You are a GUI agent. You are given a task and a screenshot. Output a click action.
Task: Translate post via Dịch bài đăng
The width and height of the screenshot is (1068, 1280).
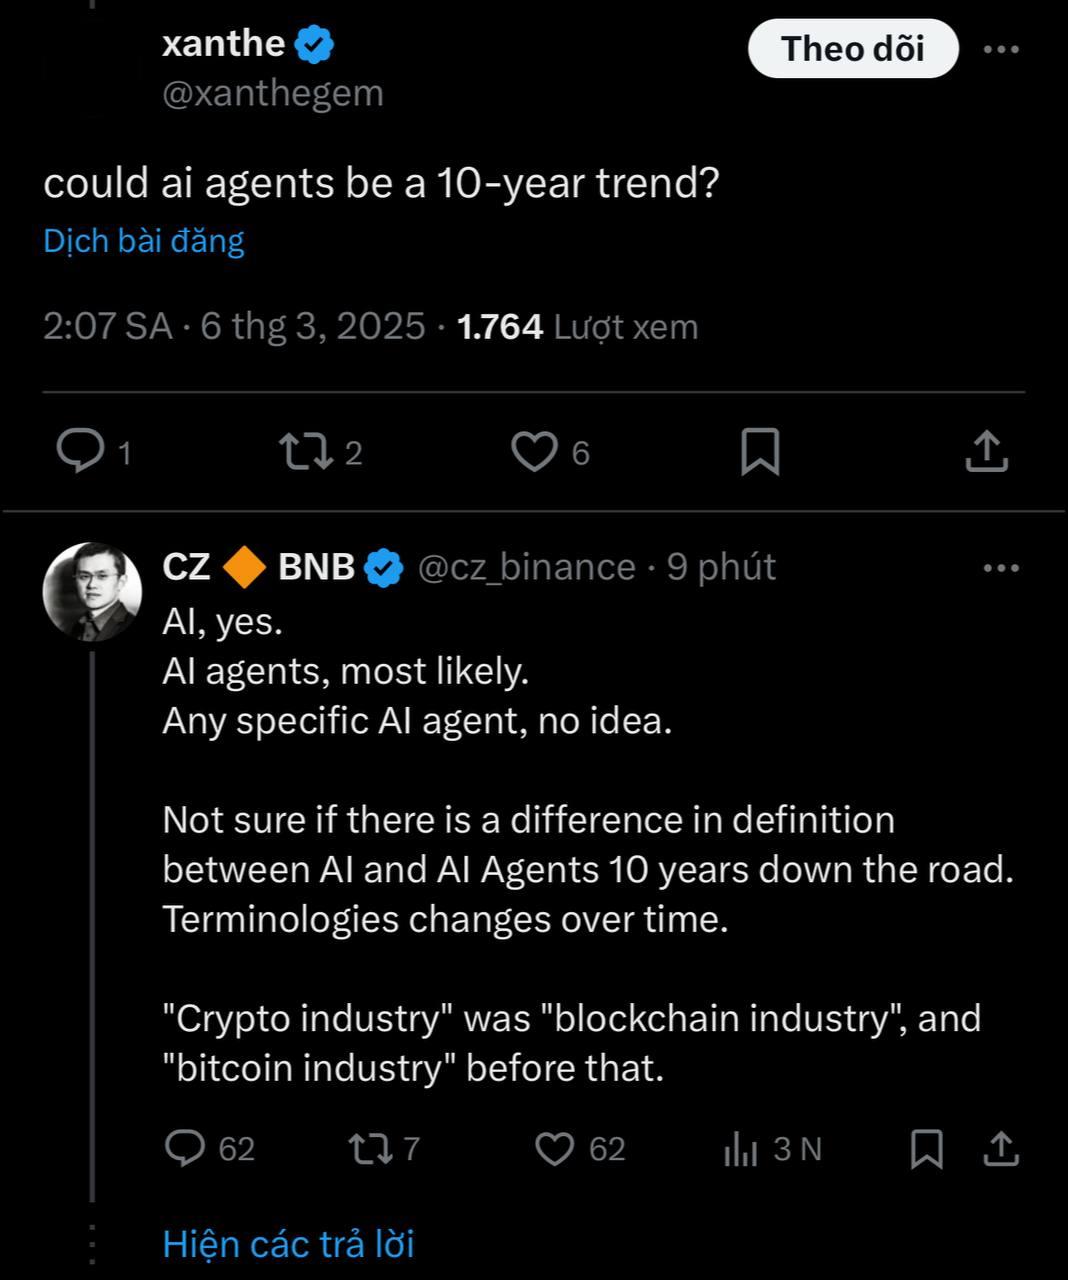click(x=144, y=241)
